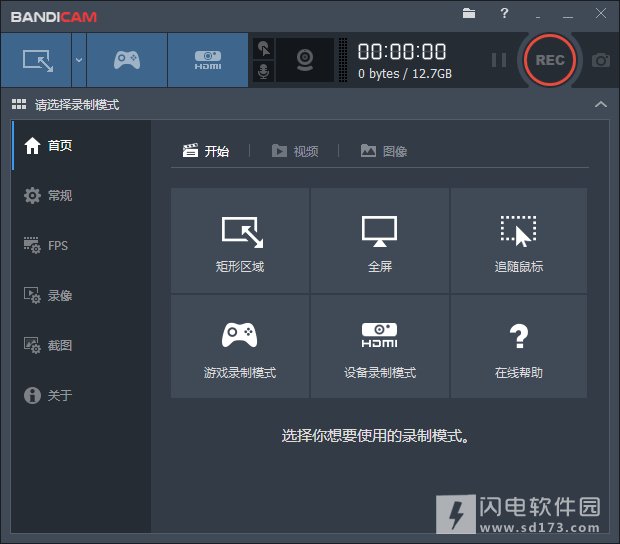Click the pause recording button
Viewport: 620px width, 544px height.
pyautogui.click(x=499, y=60)
